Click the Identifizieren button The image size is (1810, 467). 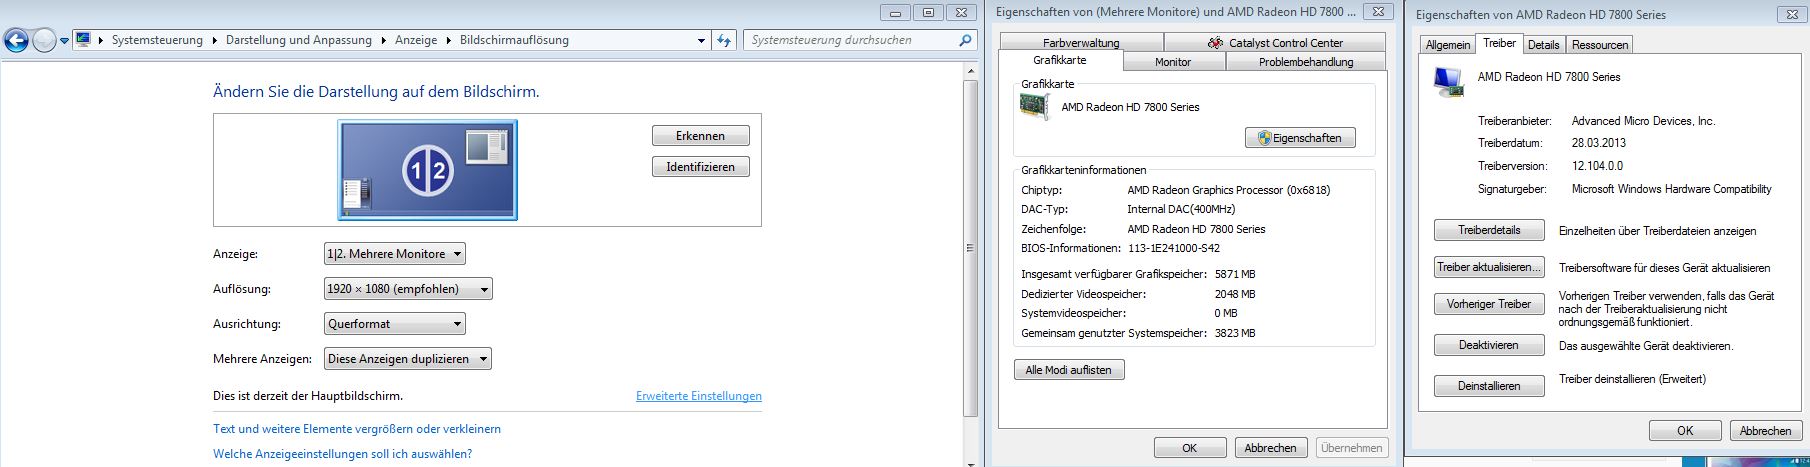[700, 167]
